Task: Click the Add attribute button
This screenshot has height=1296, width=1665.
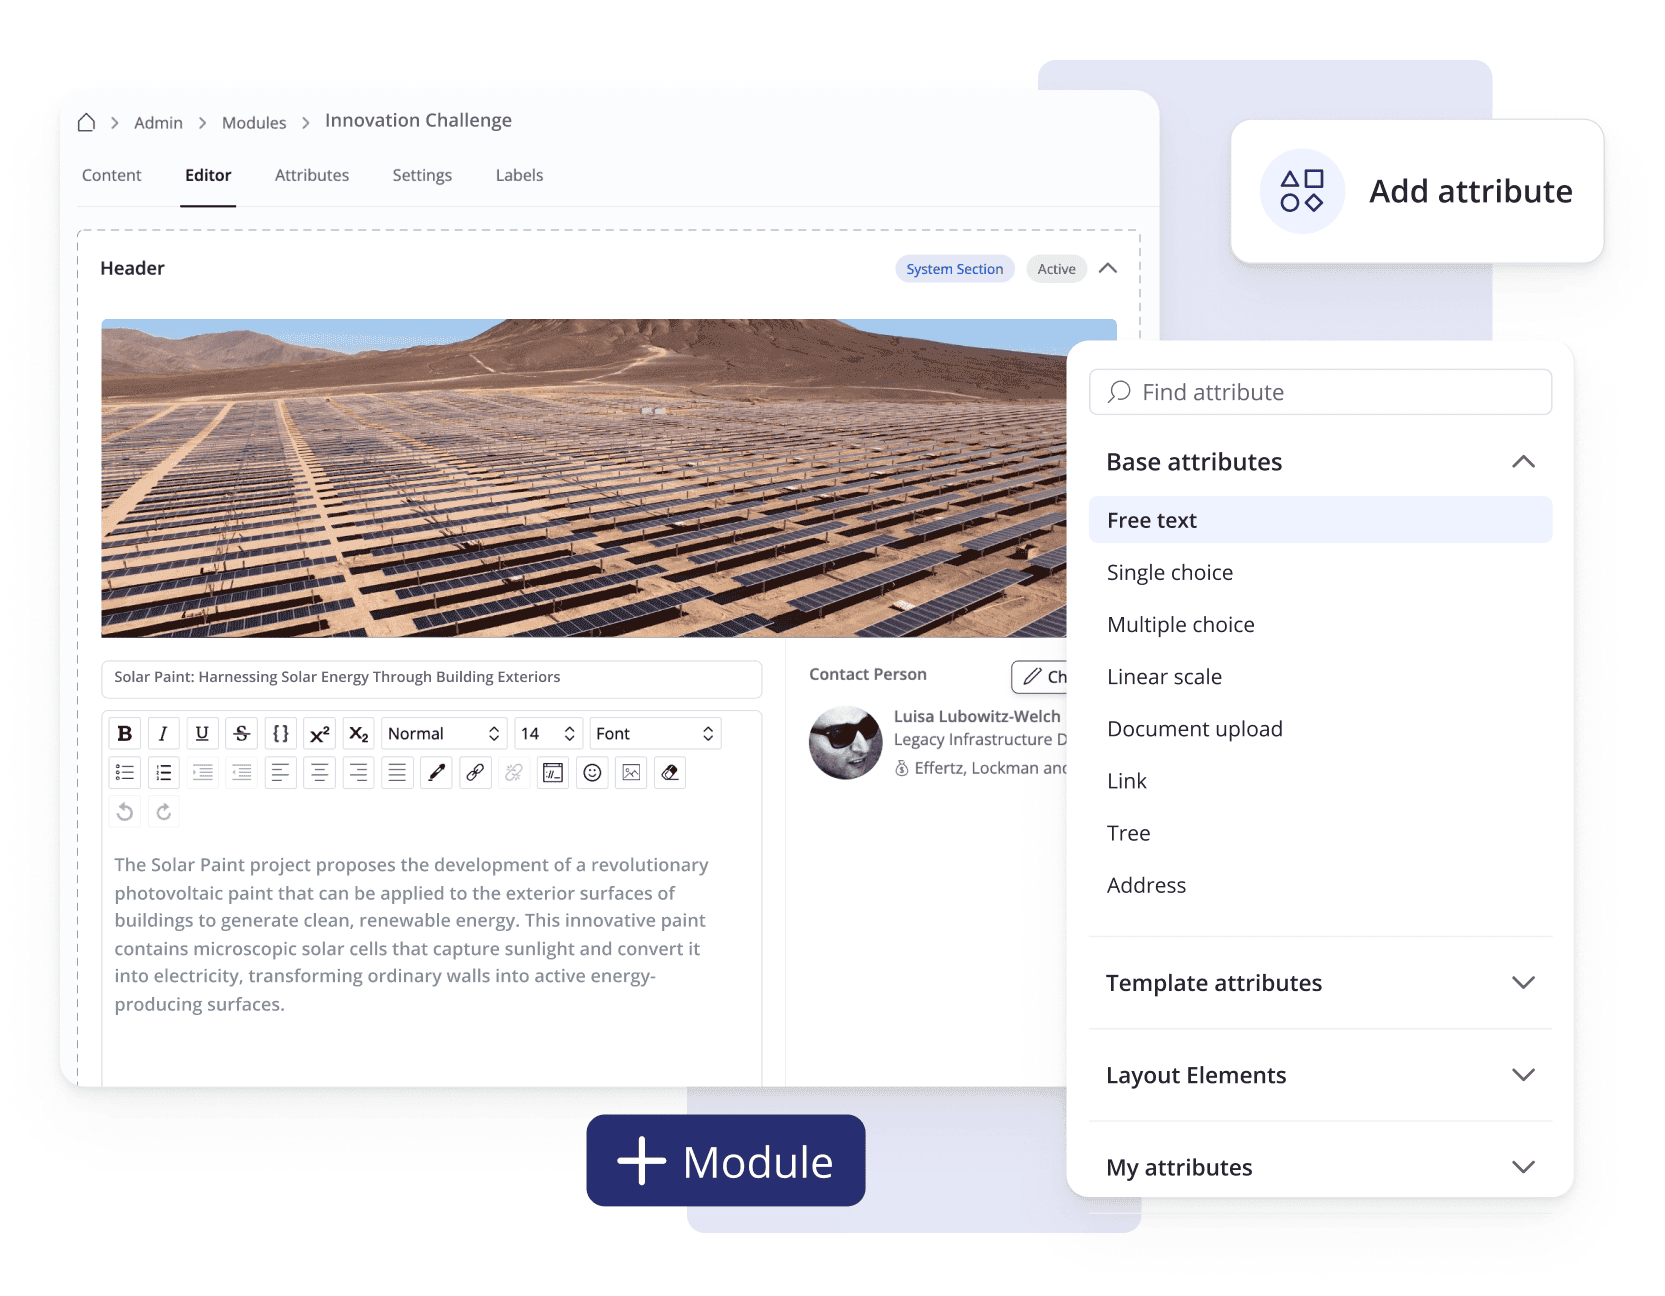Action: click(x=1417, y=191)
